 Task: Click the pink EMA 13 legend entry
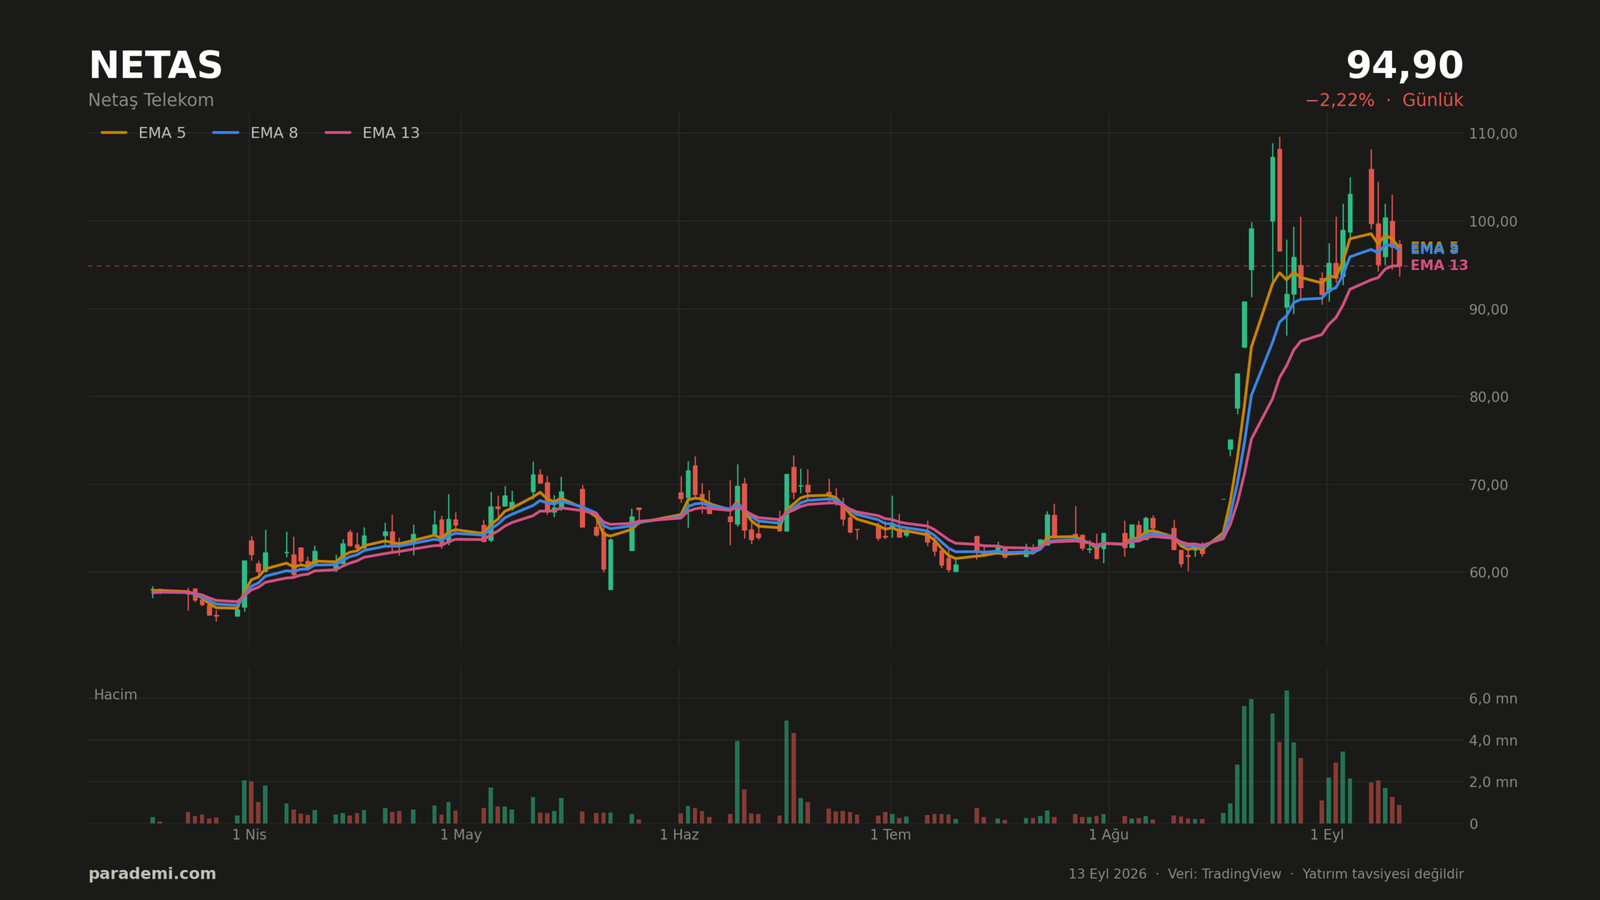click(372, 133)
